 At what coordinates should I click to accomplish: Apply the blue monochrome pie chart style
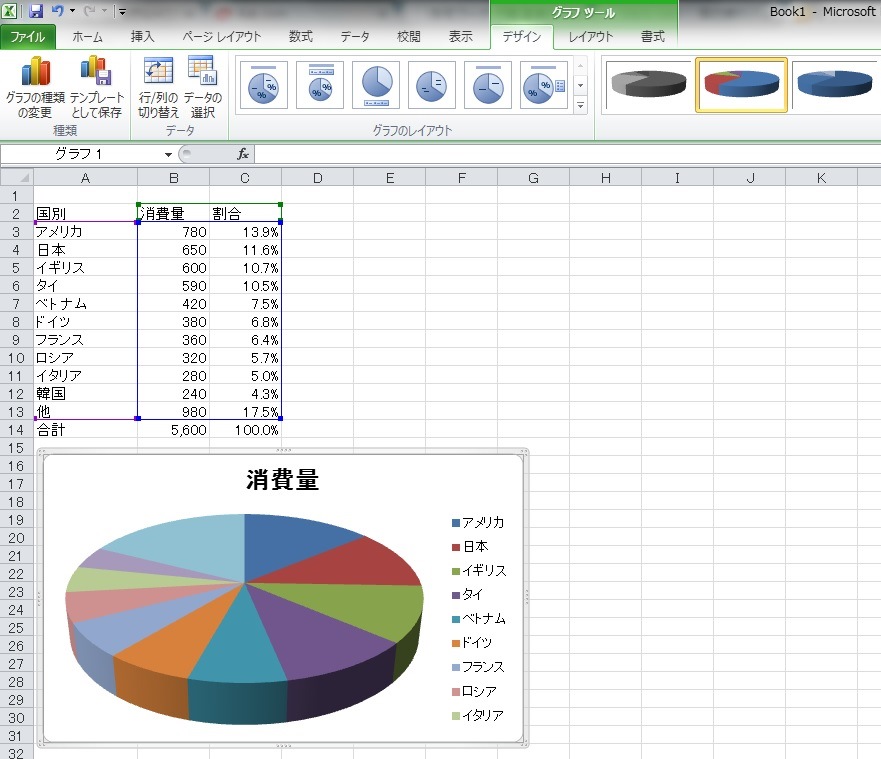[835, 85]
